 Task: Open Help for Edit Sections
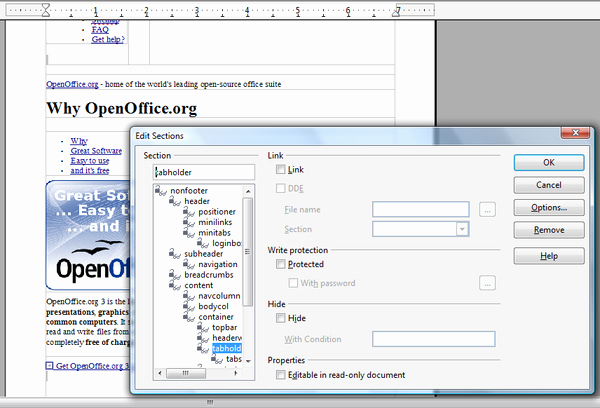point(549,256)
